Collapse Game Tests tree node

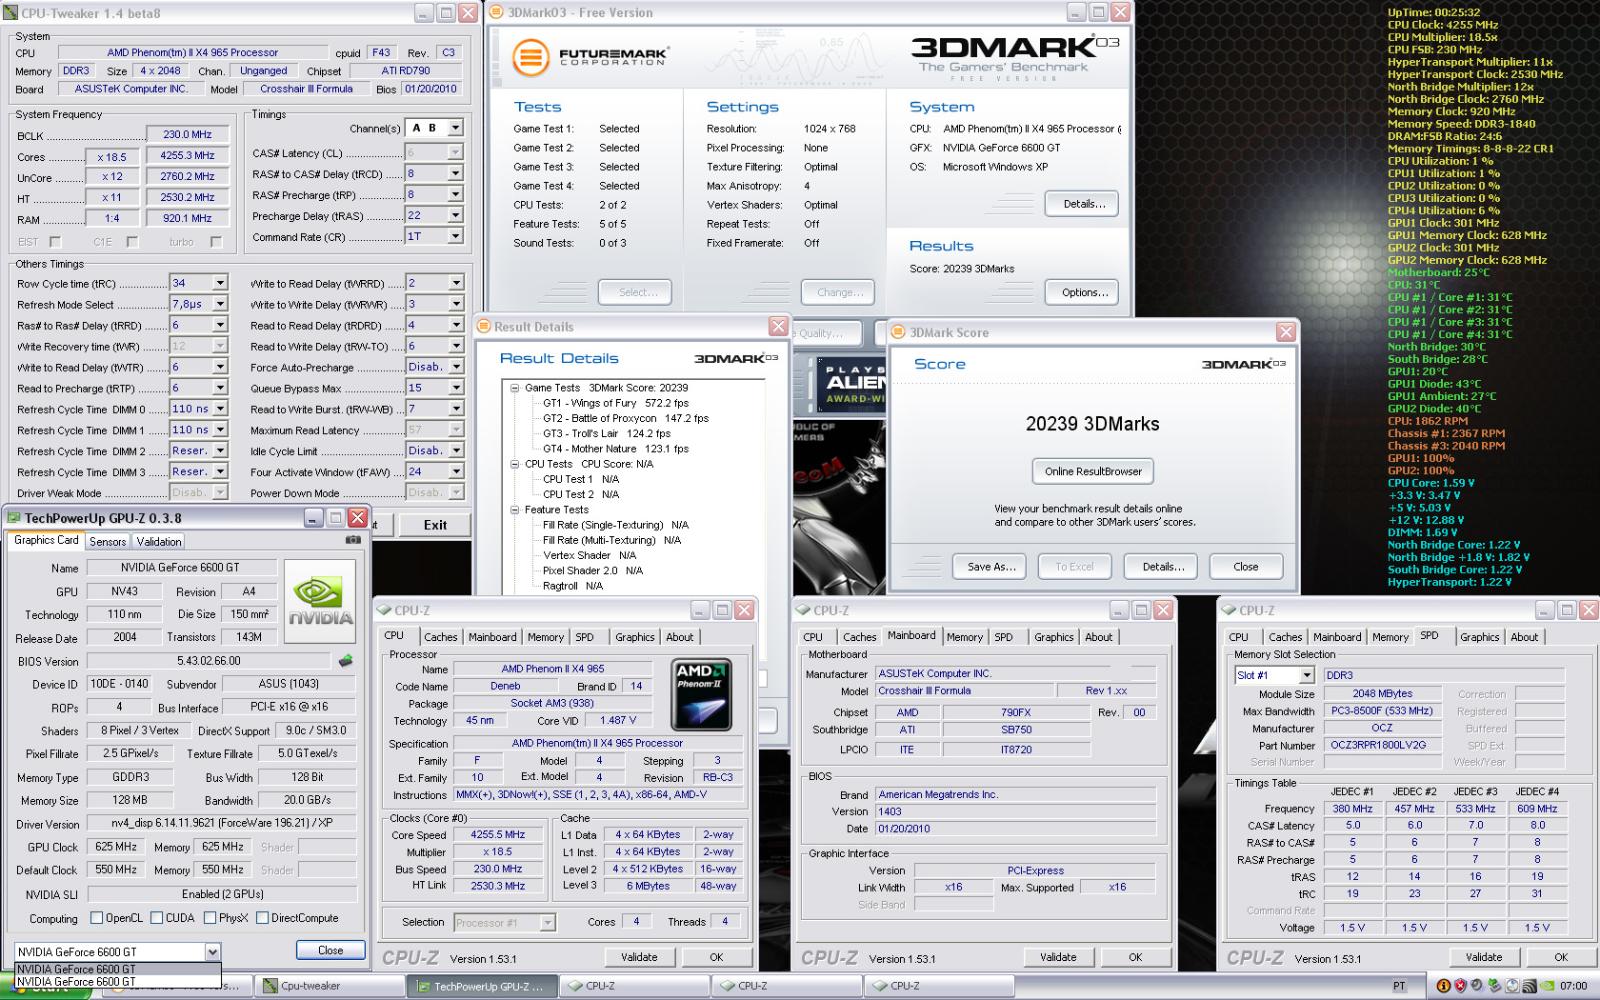515,388
